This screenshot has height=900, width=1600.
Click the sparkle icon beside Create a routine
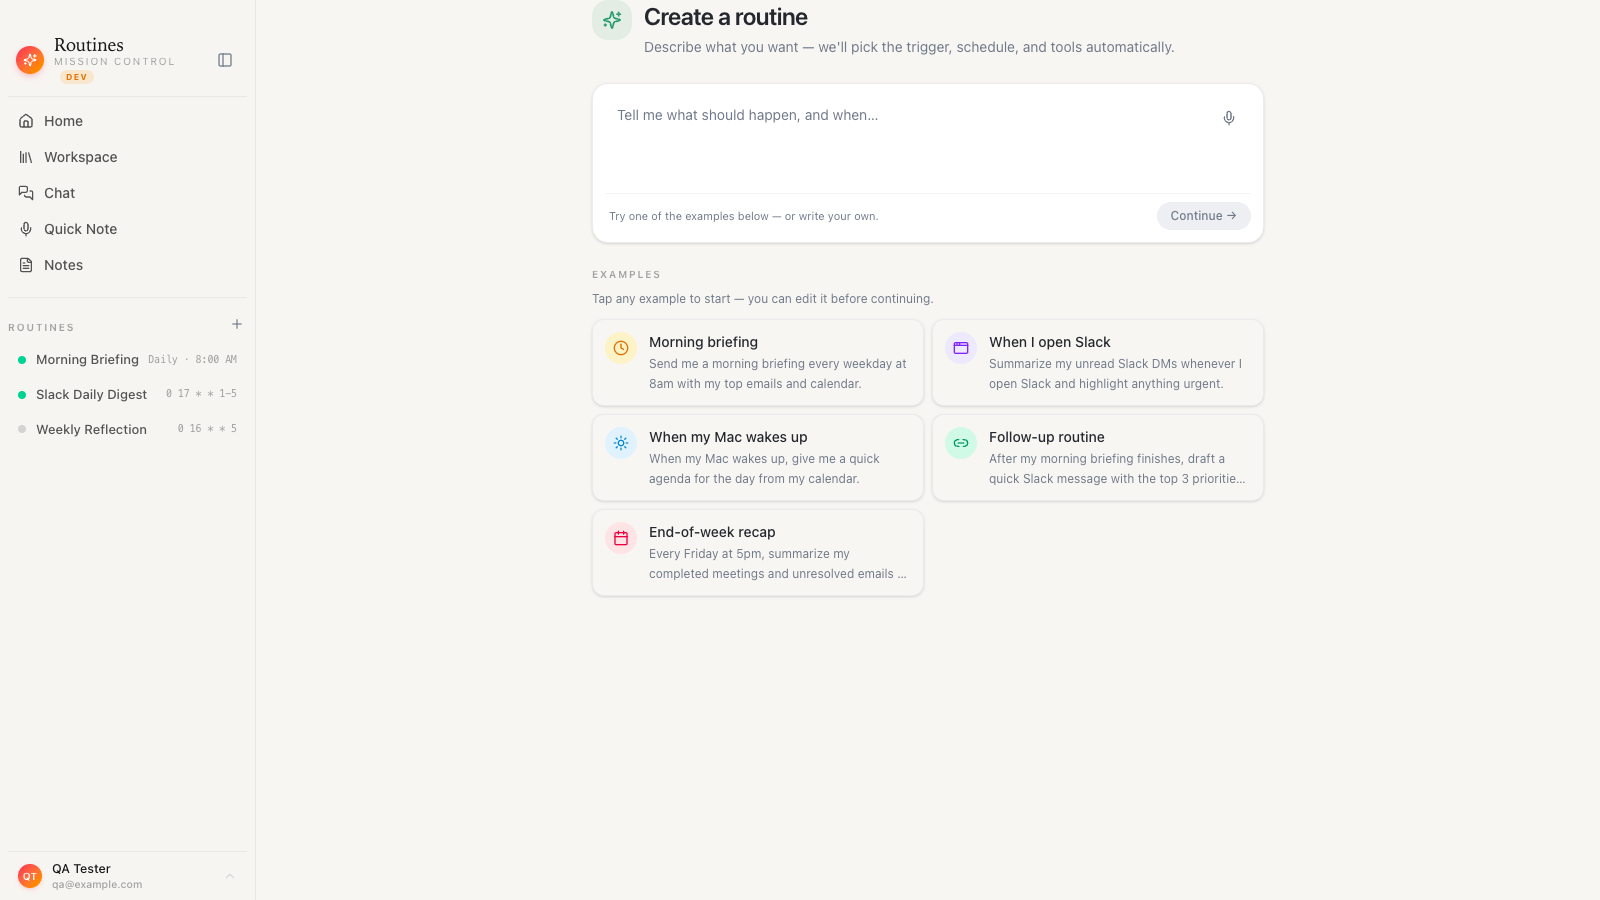pos(612,20)
